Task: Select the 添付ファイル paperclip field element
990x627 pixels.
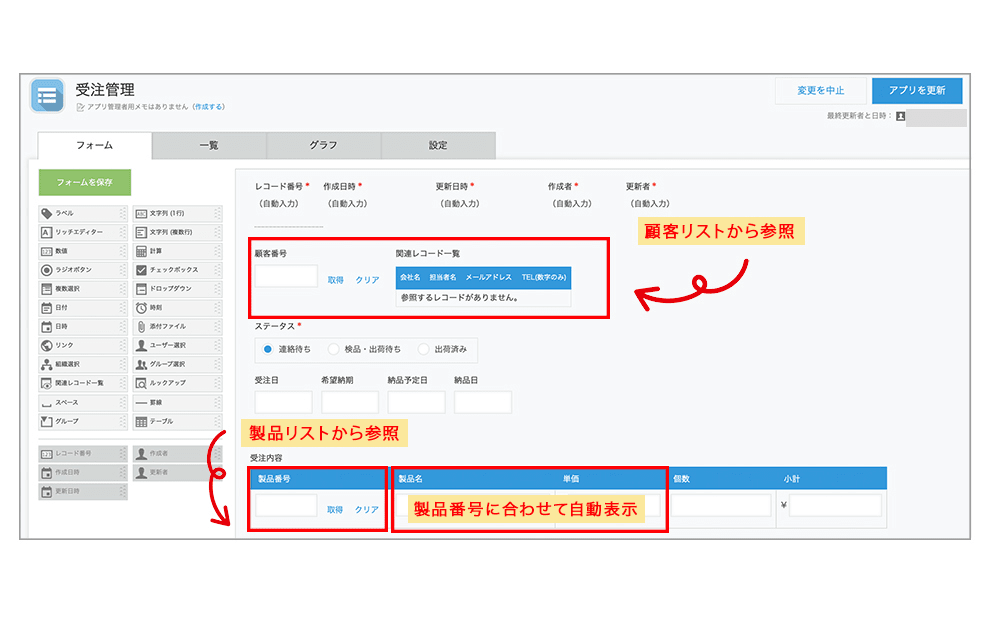Action: (x=174, y=326)
